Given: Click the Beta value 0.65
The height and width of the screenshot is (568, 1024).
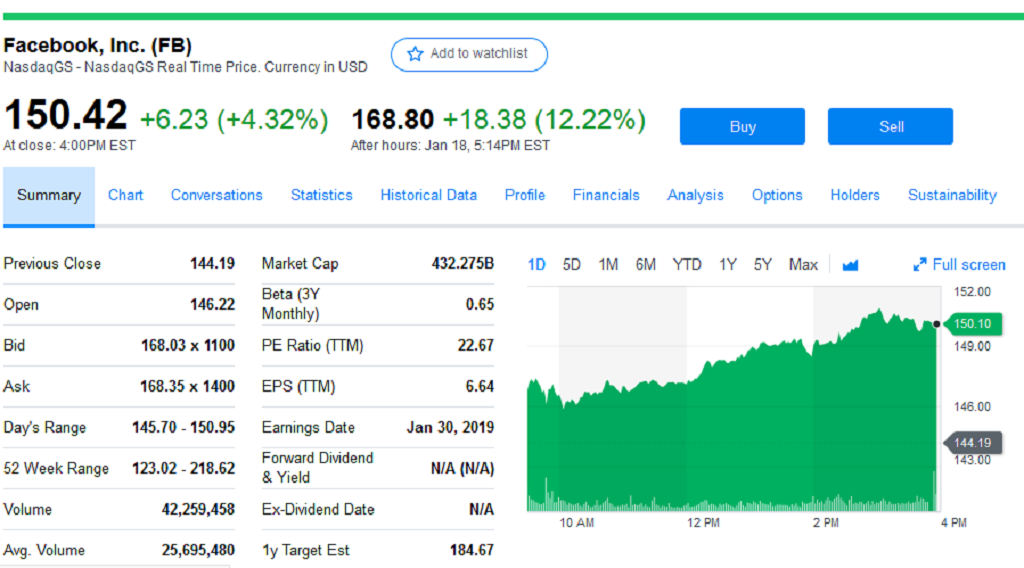Looking at the screenshot, I should coord(479,304).
